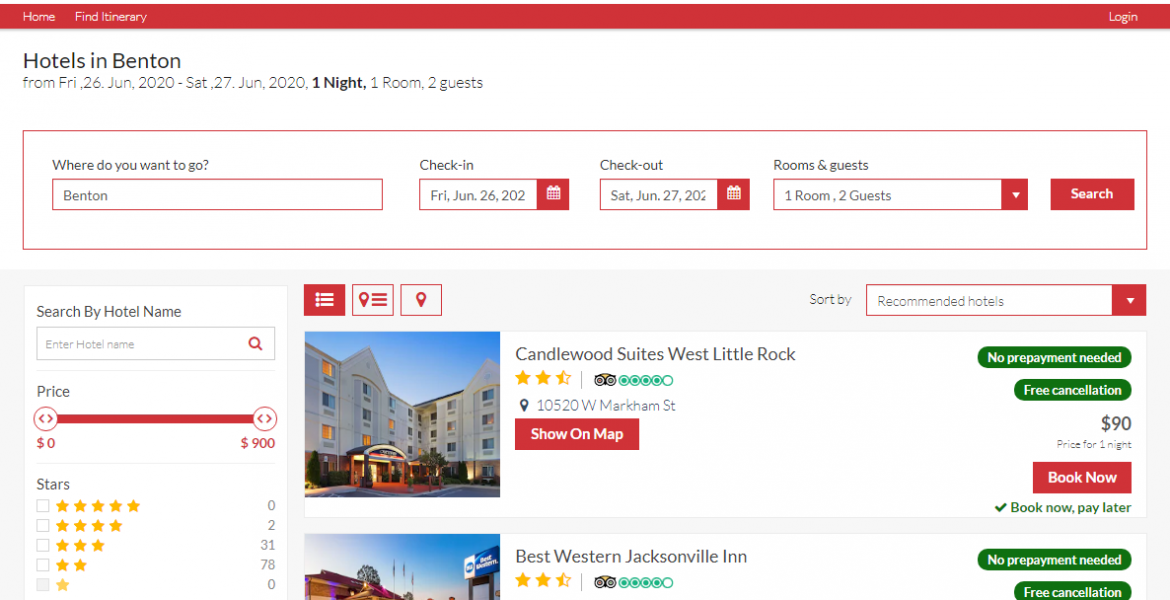Click Best Western TripAdvisor rating icon
1170x600 pixels.
click(x=633, y=582)
